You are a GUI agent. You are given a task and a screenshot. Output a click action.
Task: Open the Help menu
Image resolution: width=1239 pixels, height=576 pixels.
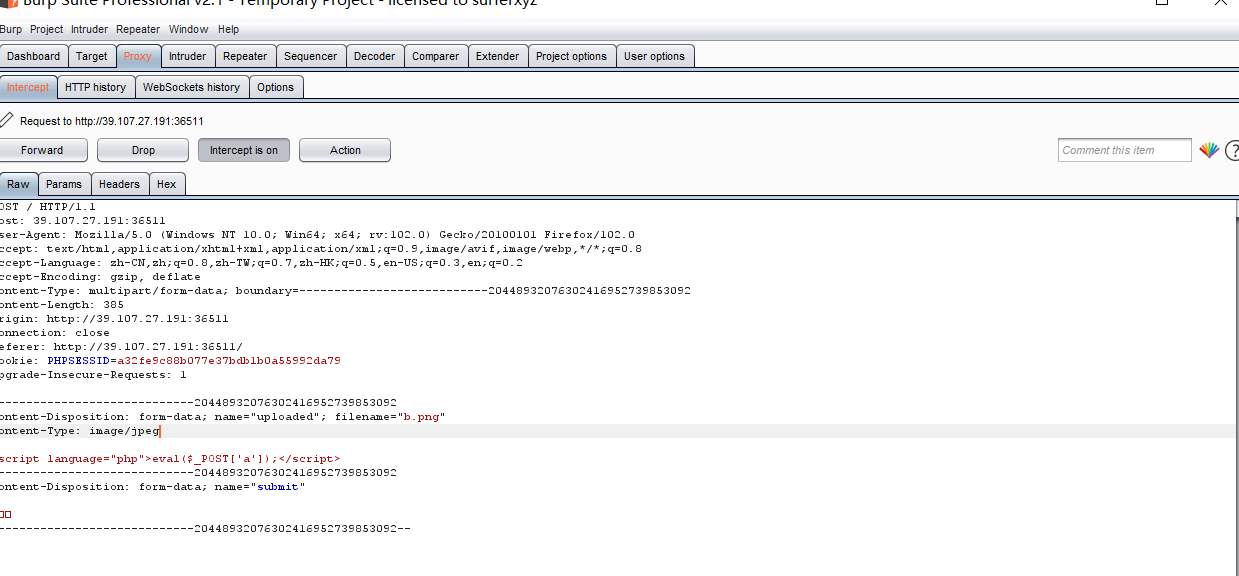[229, 29]
